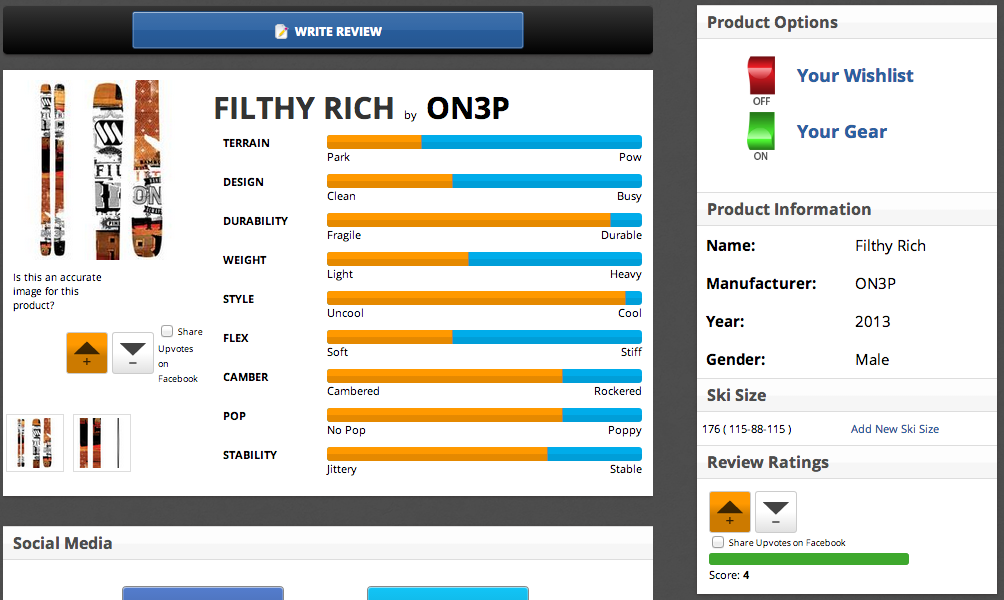
Task: Check Share Upvotes on Facebook under image
Action: [167, 331]
